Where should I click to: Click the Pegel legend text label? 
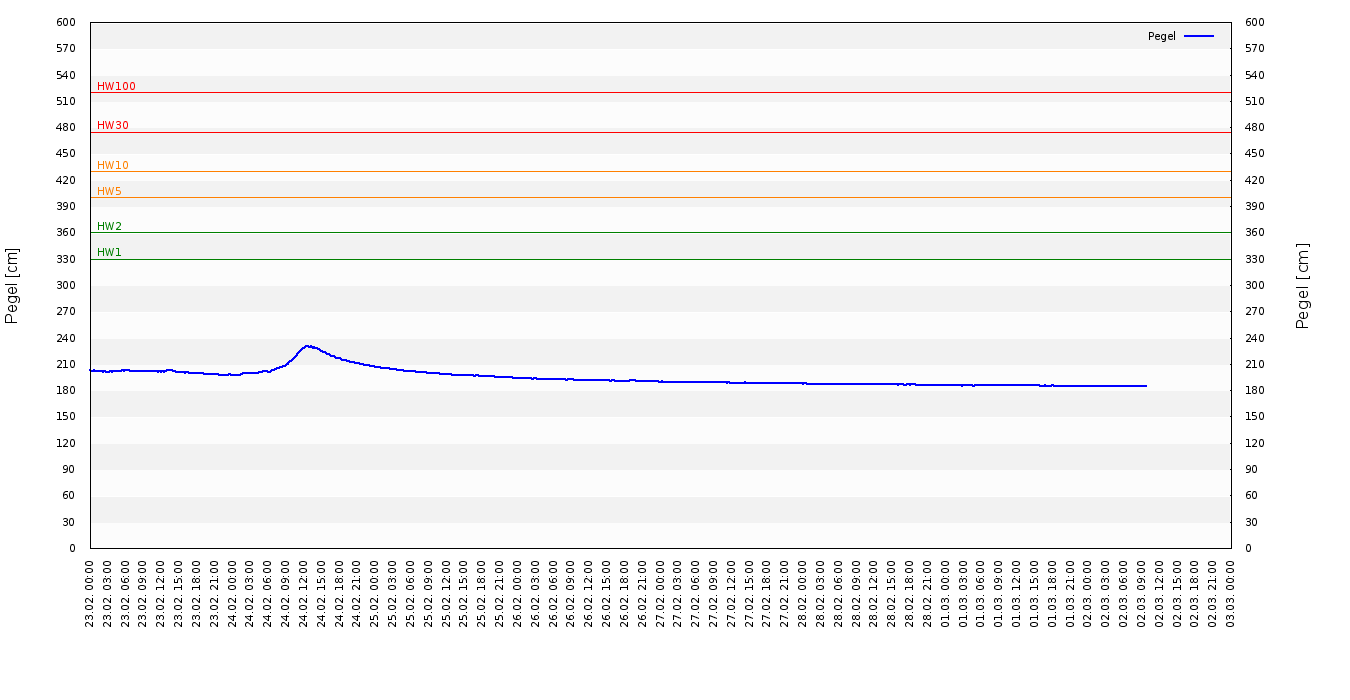[1161, 36]
